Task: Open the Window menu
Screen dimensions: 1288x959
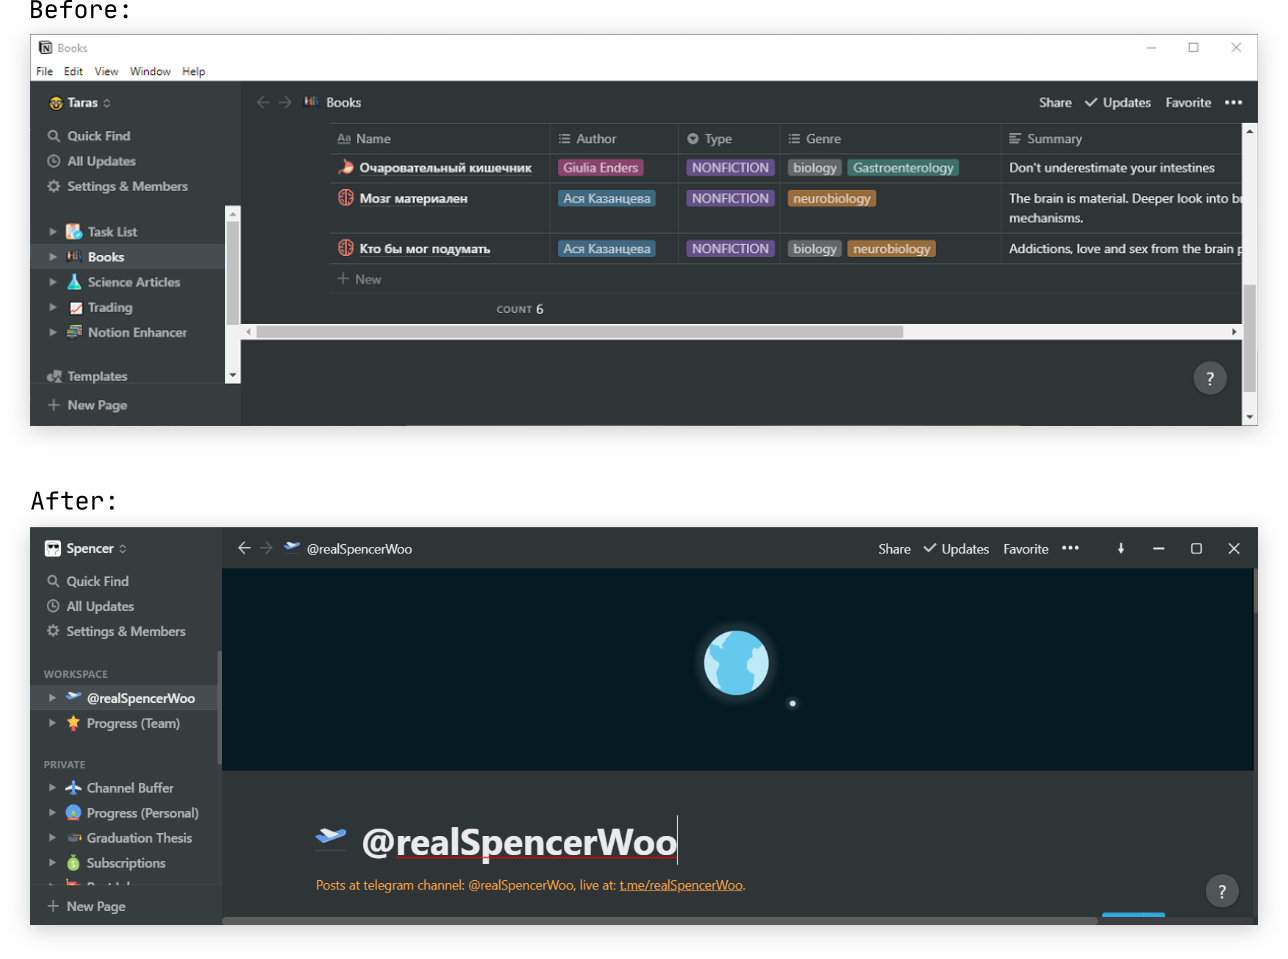Action: pos(150,72)
